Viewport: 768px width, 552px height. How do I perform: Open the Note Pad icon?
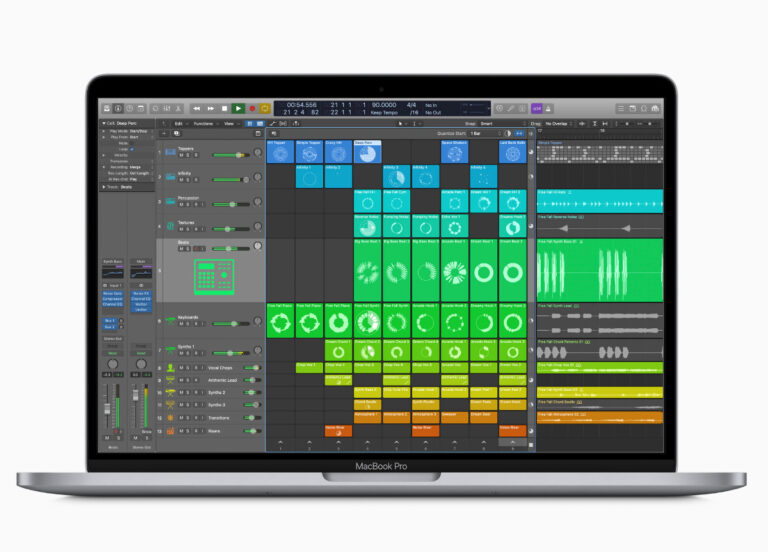click(x=632, y=108)
